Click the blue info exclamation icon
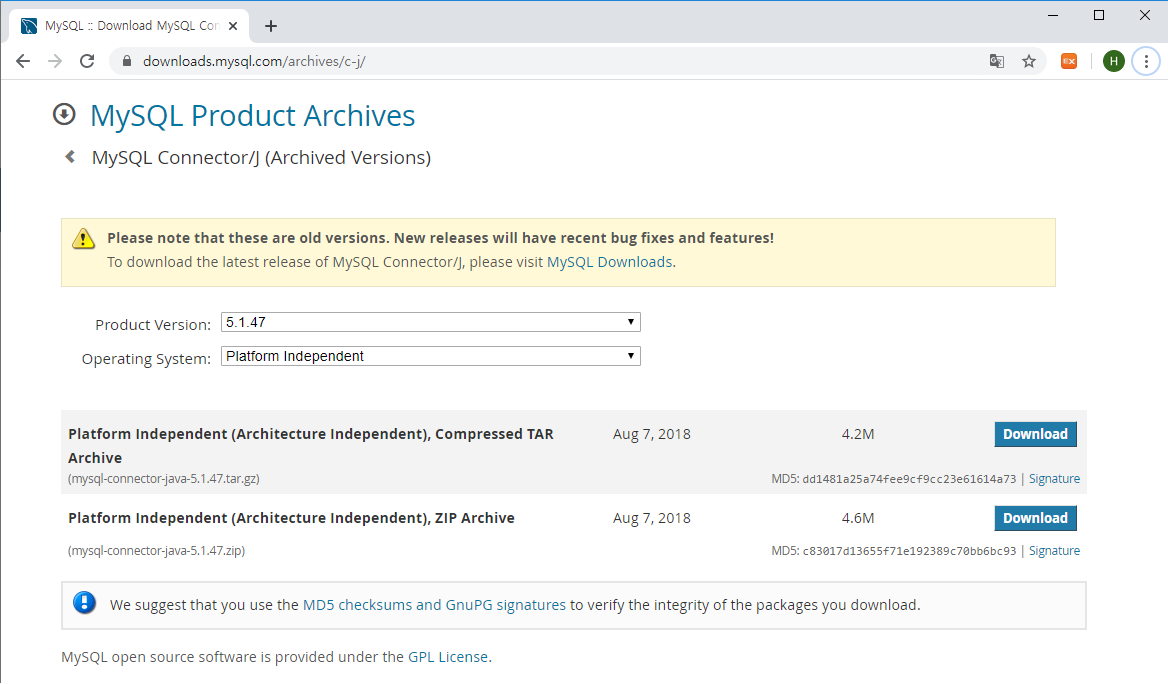This screenshot has width=1168, height=684. point(84,602)
